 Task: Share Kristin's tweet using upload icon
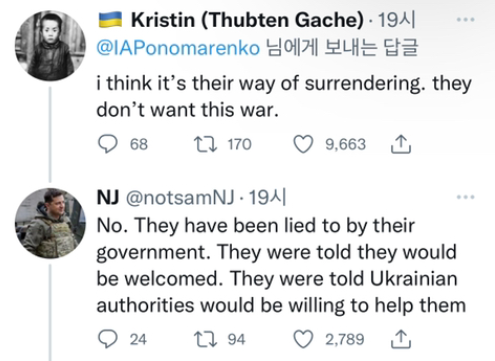[x=401, y=144]
